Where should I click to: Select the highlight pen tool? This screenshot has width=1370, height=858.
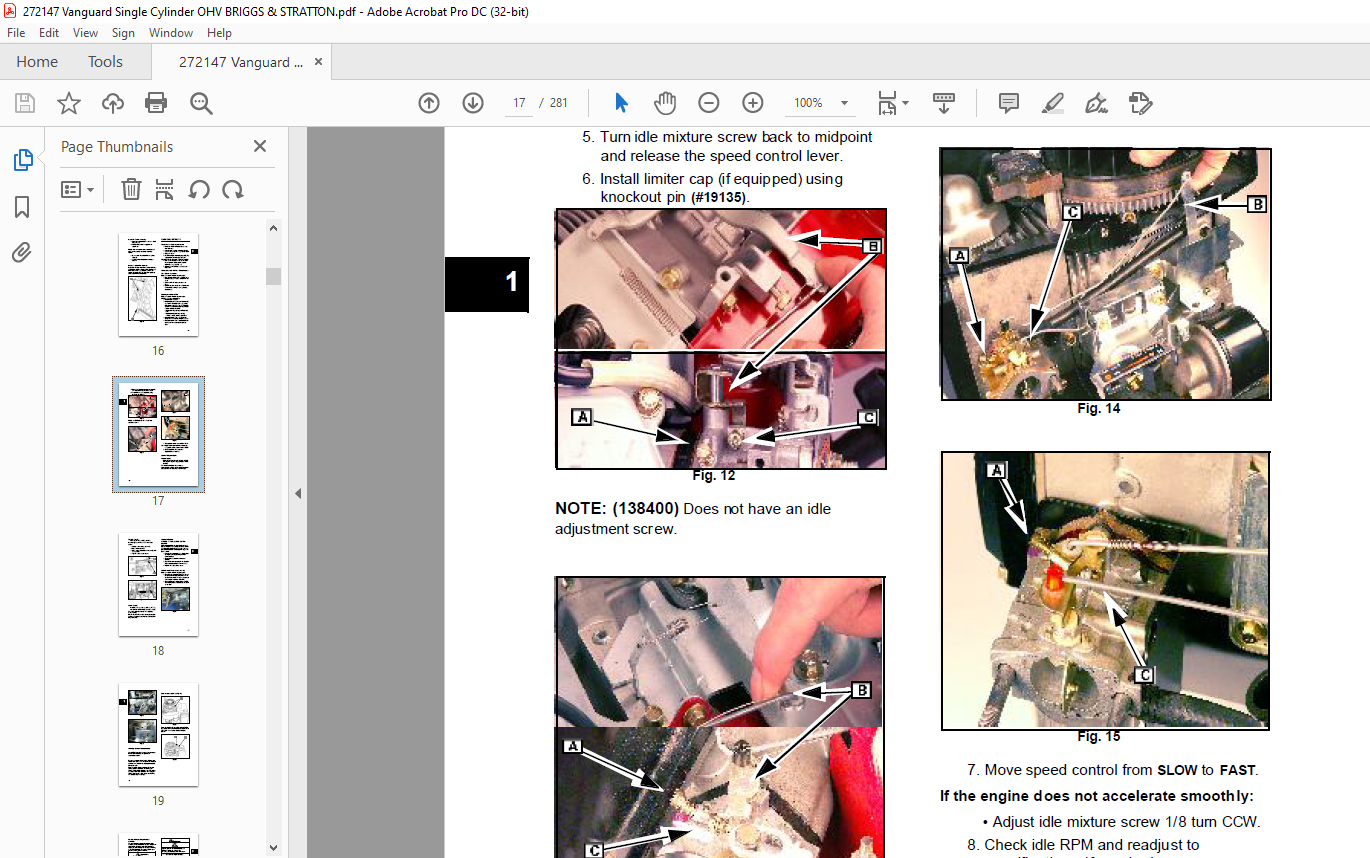pos(1053,103)
